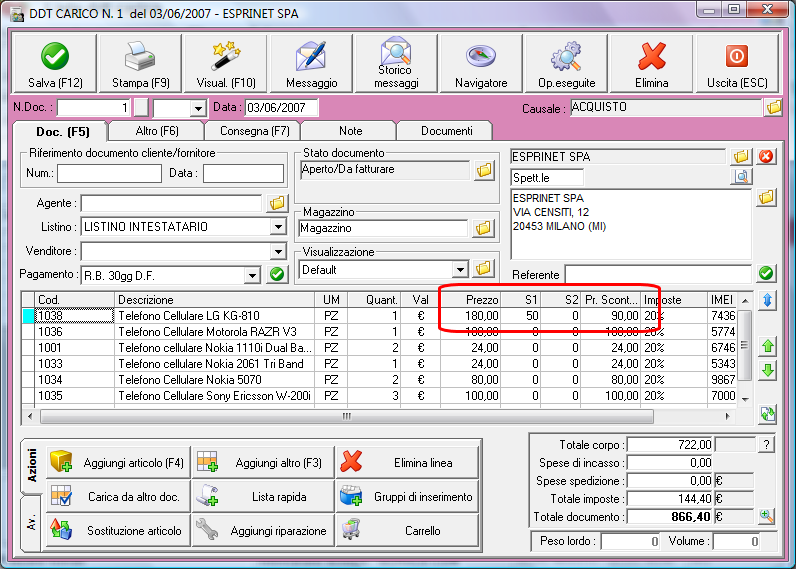Screen dimensions: 796x569
Task: Click the Referente input field
Action: point(658,274)
